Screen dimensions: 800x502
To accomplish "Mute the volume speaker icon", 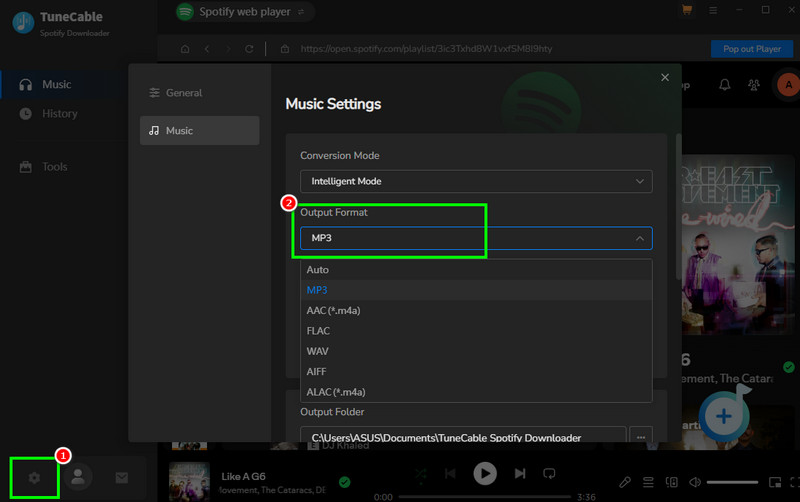I will 695,482.
